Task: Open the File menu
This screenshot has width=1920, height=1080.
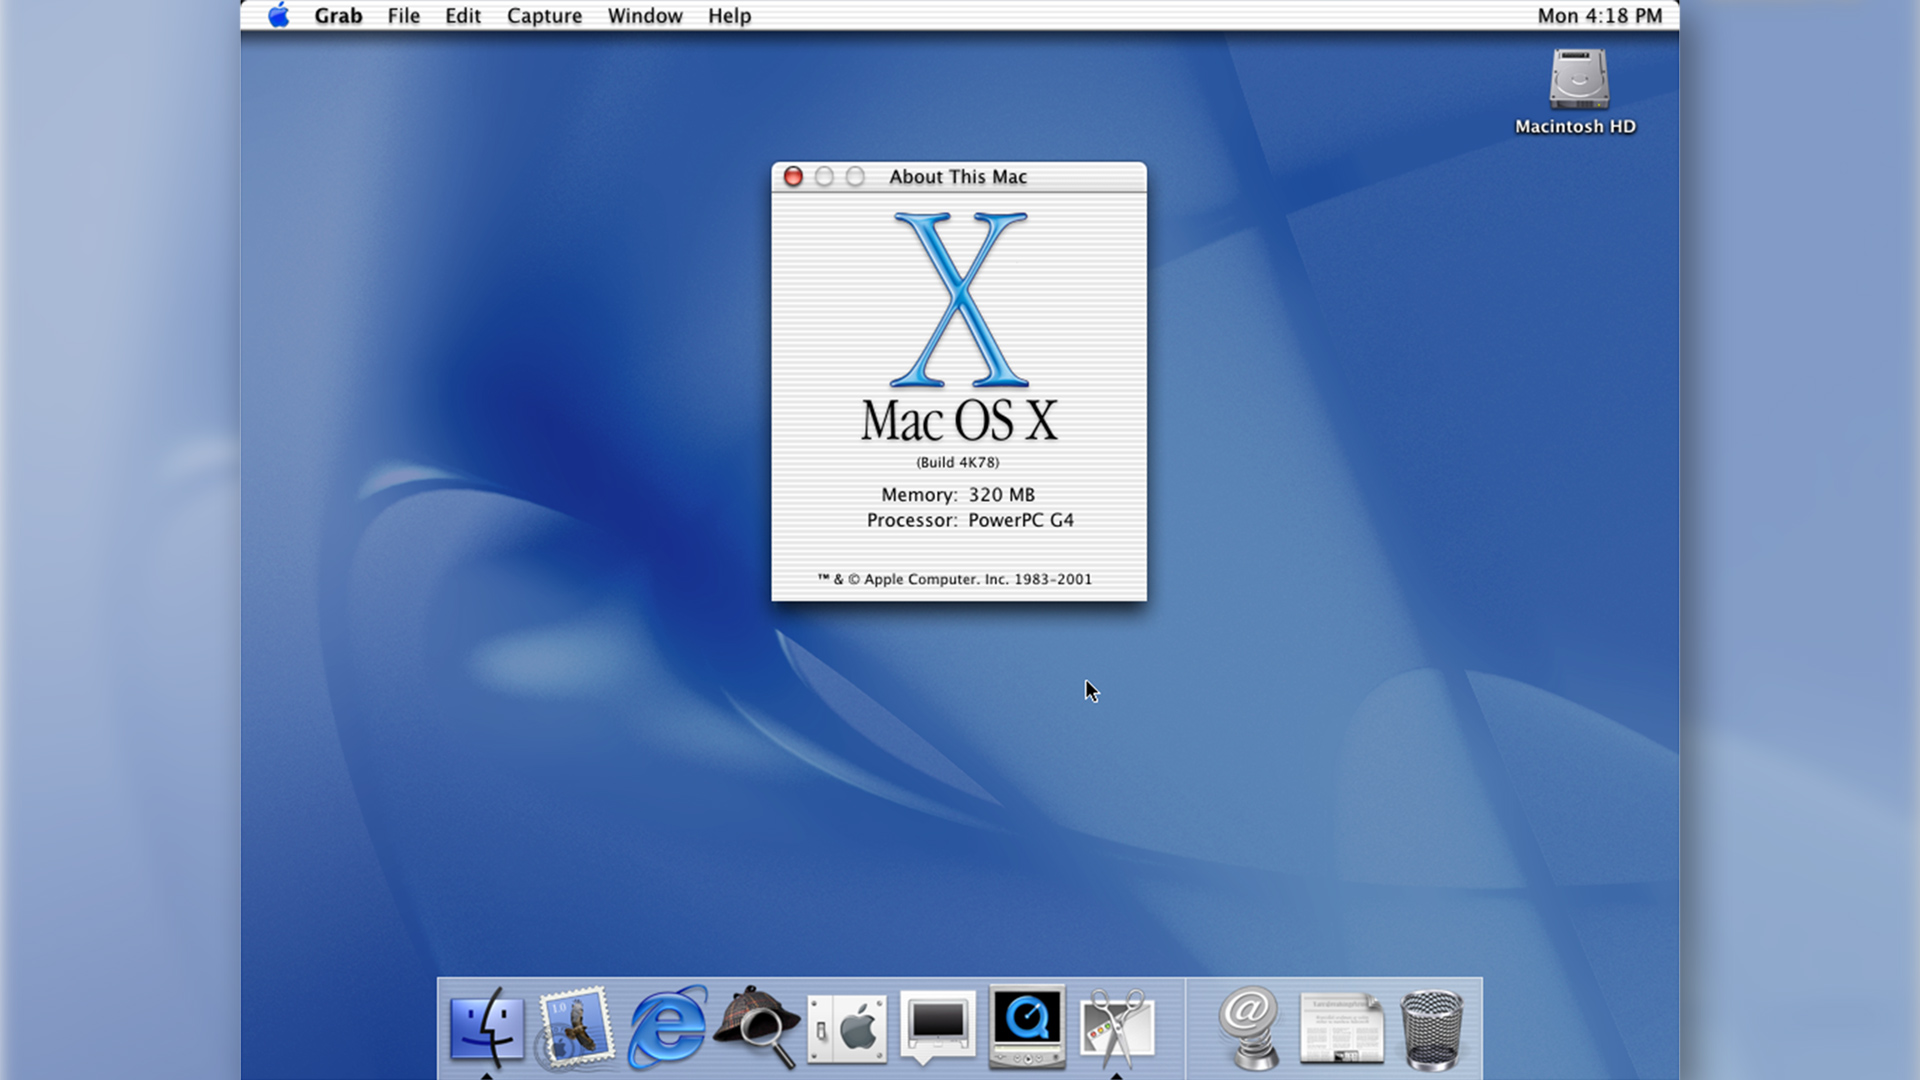Action: tap(403, 15)
